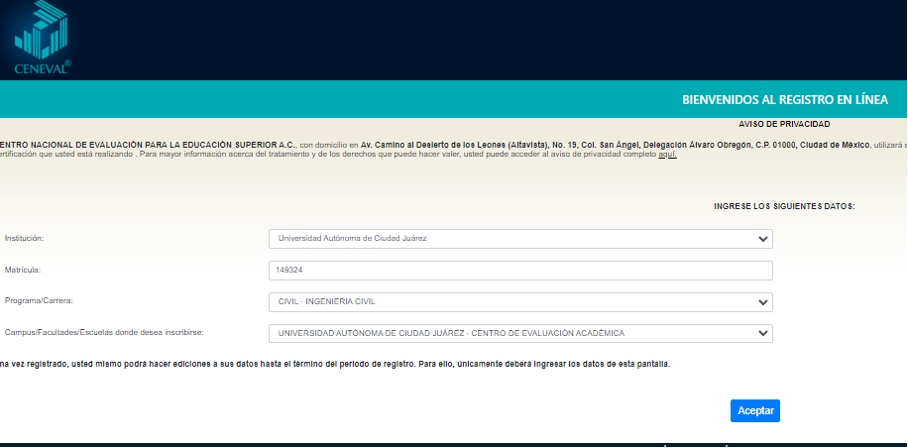908x448 pixels.
Task: Click the 'AVISO DE PRIVACIDAD' heading
Action: 784,124
